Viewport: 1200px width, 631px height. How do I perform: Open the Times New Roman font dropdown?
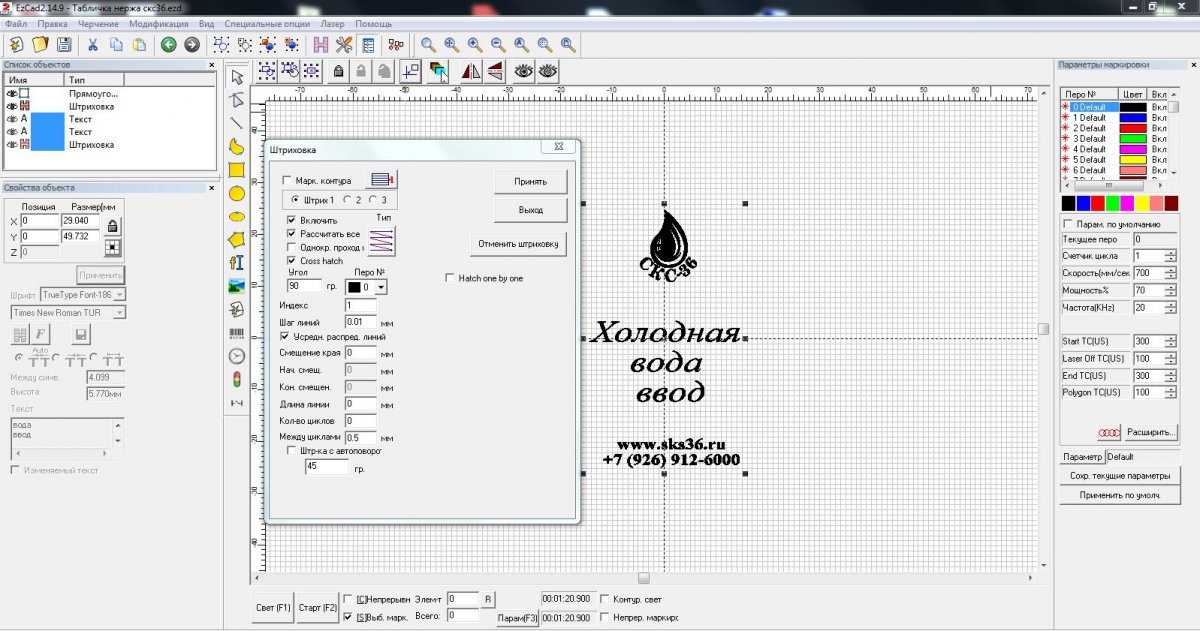click(120, 312)
